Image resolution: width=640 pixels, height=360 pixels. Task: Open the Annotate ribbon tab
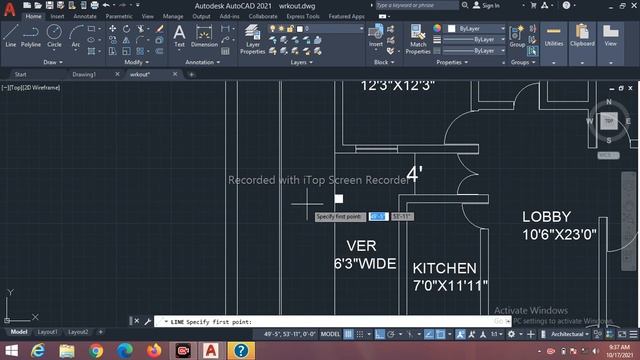85,16
